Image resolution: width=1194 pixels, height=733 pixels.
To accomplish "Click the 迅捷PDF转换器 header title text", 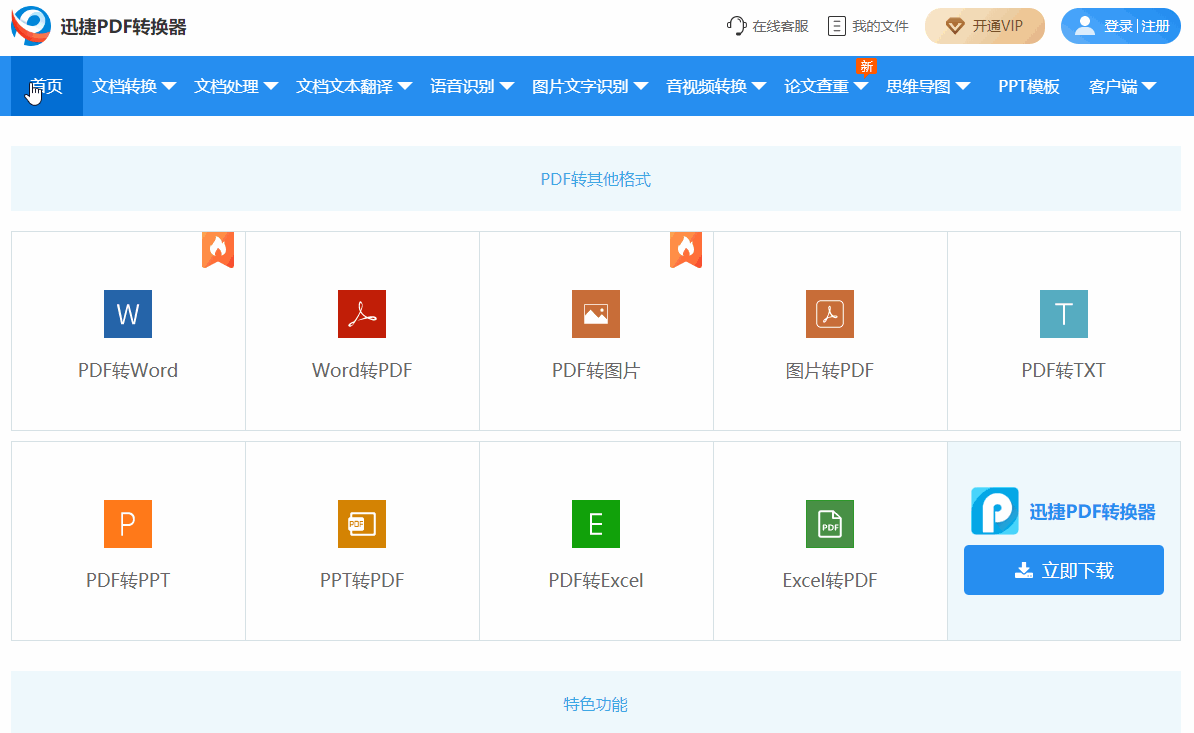I will pos(123,27).
